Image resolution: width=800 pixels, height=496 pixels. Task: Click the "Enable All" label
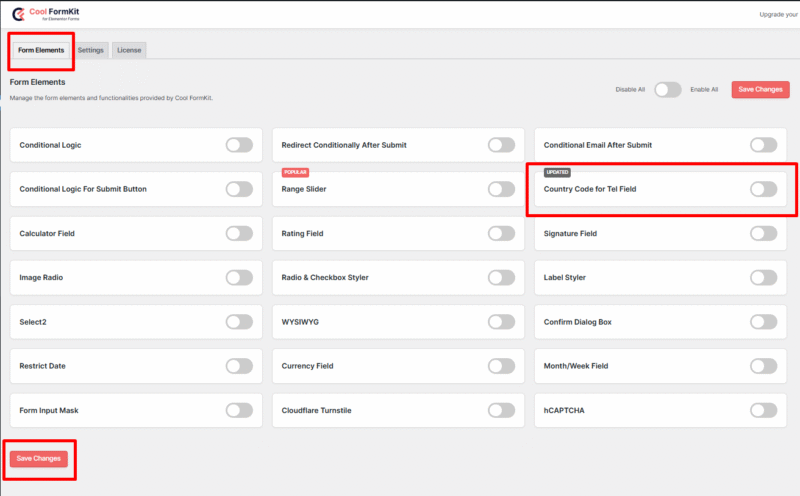704,89
